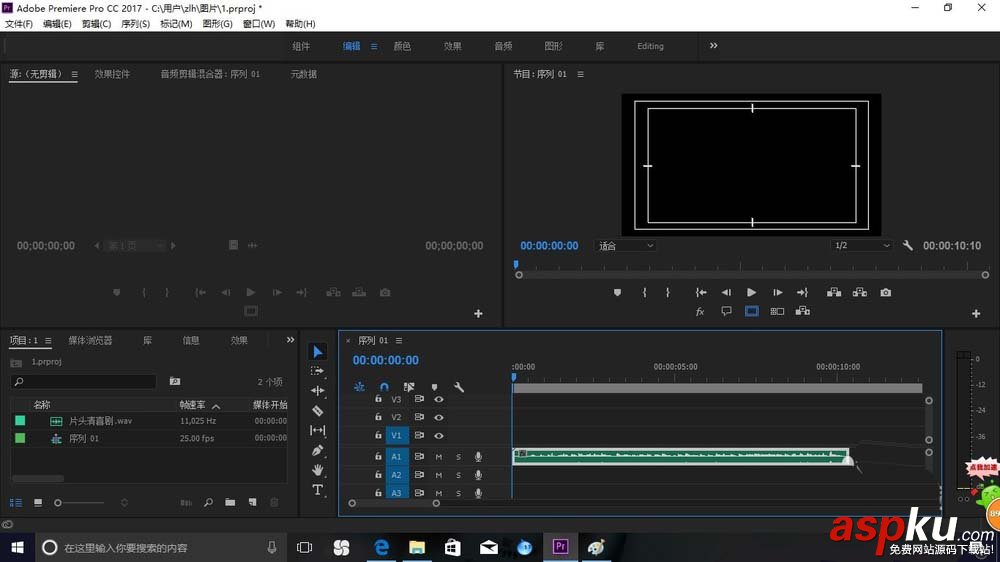Image resolution: width=1000 pixels, height=562 pixels.
Task: Toggle the timeline Snap magnet icon
Action: [384, 387]
